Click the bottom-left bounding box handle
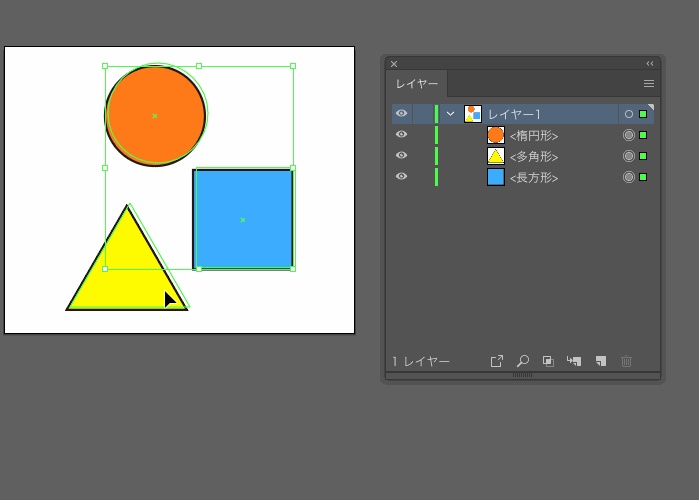Image resolution: width=699 pixels, height=500 pixels. 105,269
